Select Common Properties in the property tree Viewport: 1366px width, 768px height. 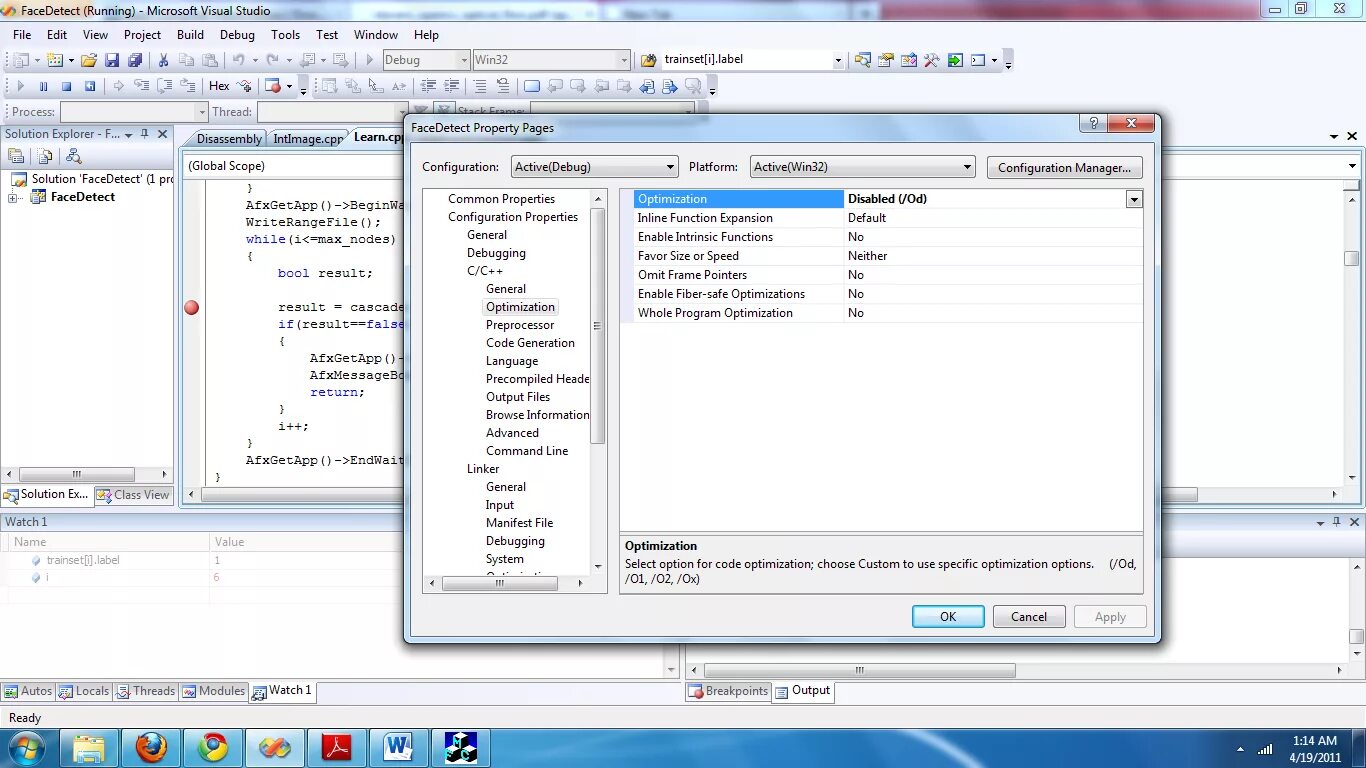coord(501,199)
